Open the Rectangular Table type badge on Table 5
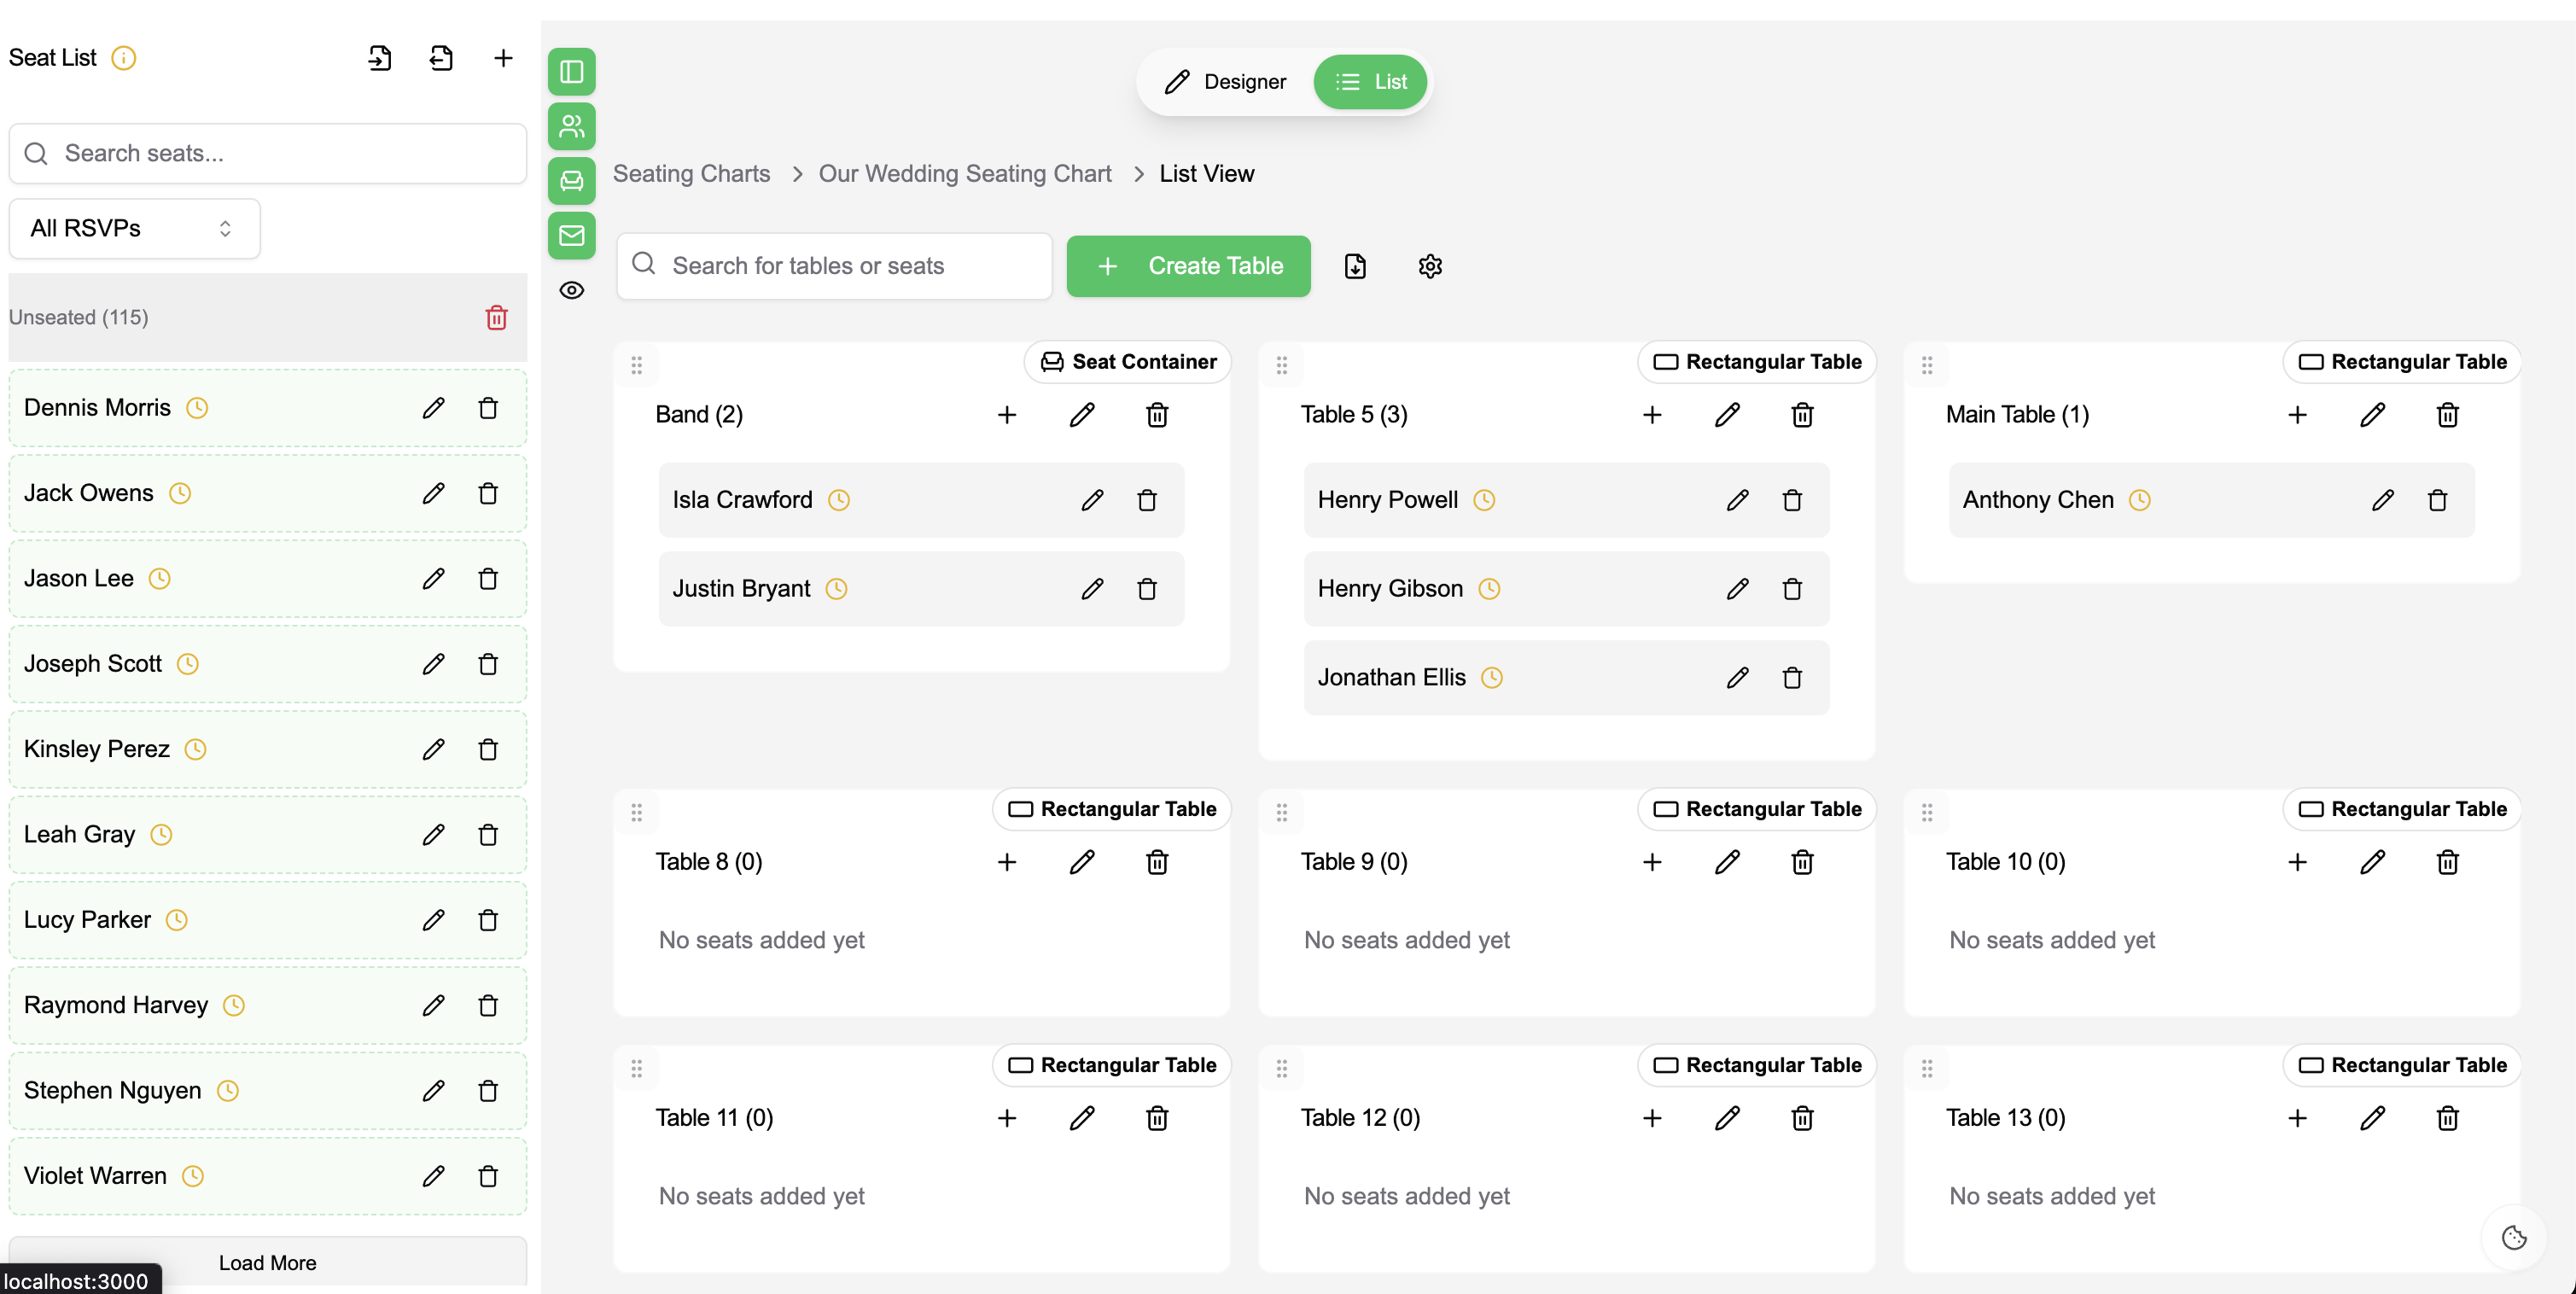2576x1294 pixels. [x=1757, y=362]
